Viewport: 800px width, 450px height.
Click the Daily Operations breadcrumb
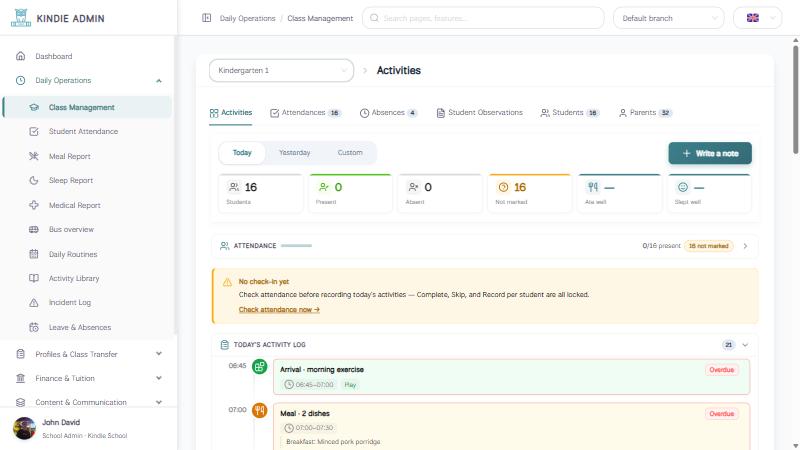pyautogui.click(x=247, y=18)
